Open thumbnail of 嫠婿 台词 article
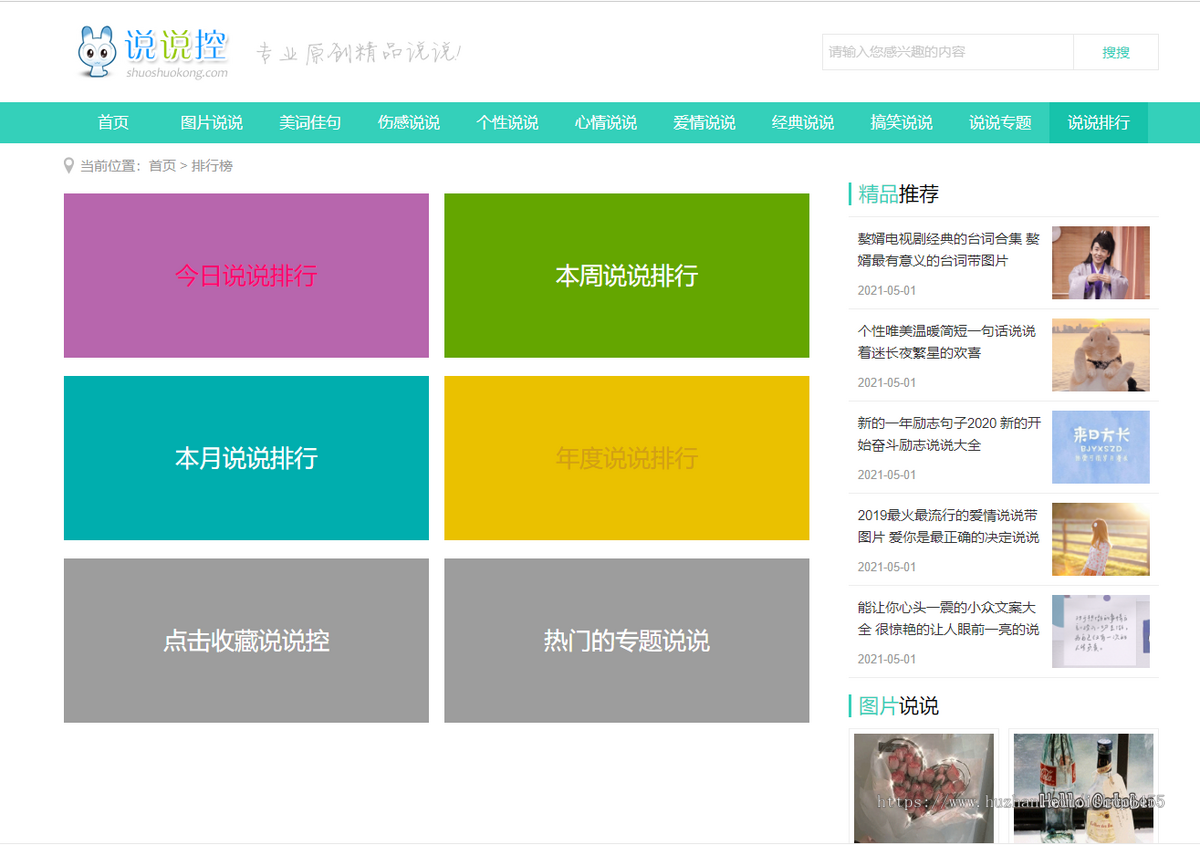 pos(1100,262)
